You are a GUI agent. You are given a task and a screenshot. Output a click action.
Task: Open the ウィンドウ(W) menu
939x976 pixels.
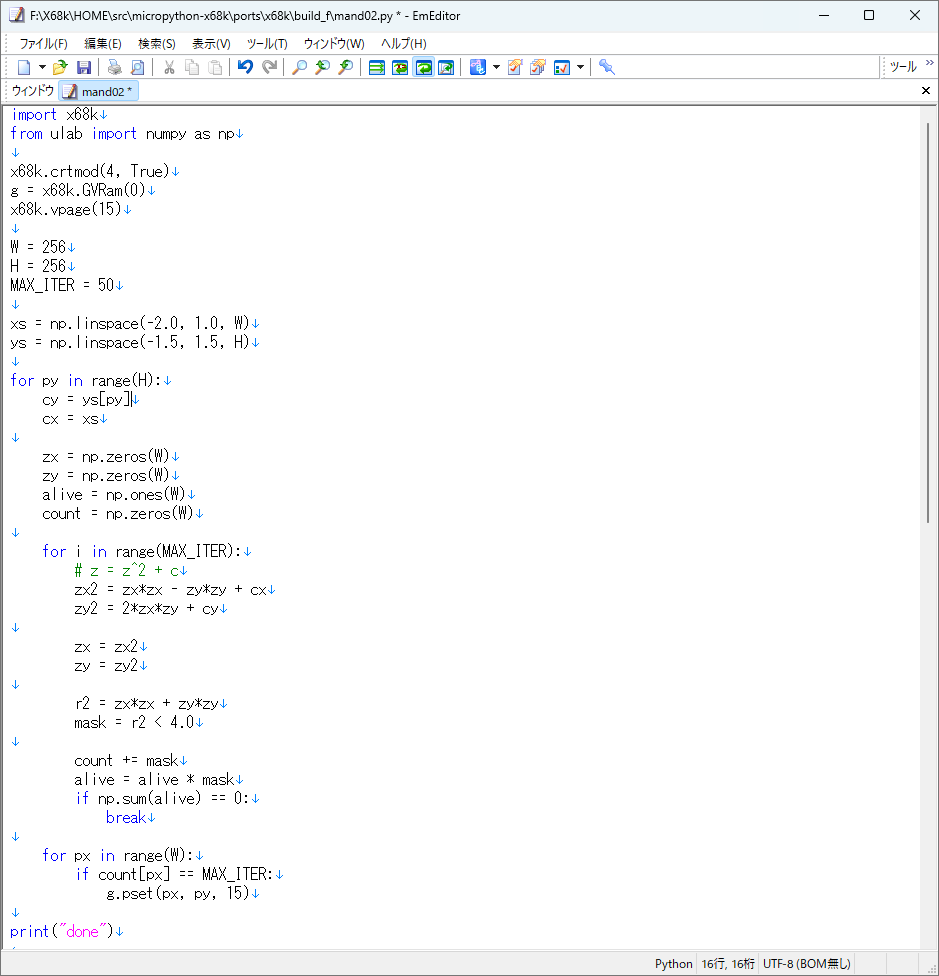pyautogui.click(x=334, y=44)
